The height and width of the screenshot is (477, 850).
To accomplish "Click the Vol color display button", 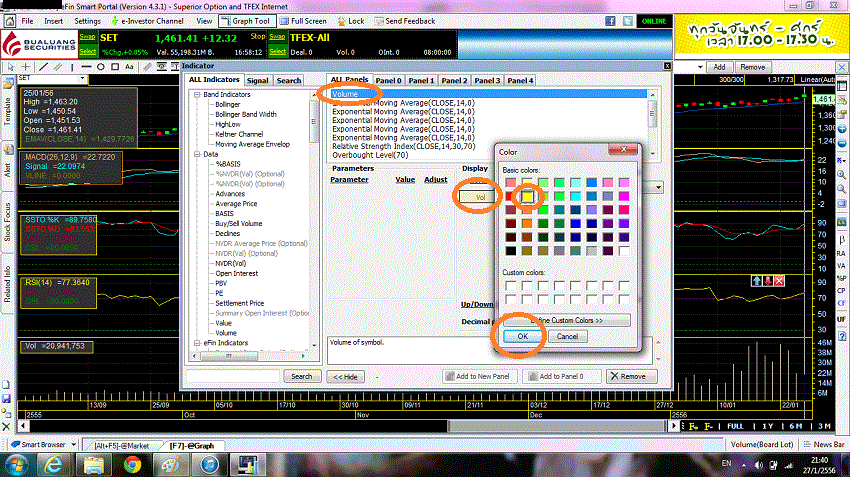I will [477, 197].
